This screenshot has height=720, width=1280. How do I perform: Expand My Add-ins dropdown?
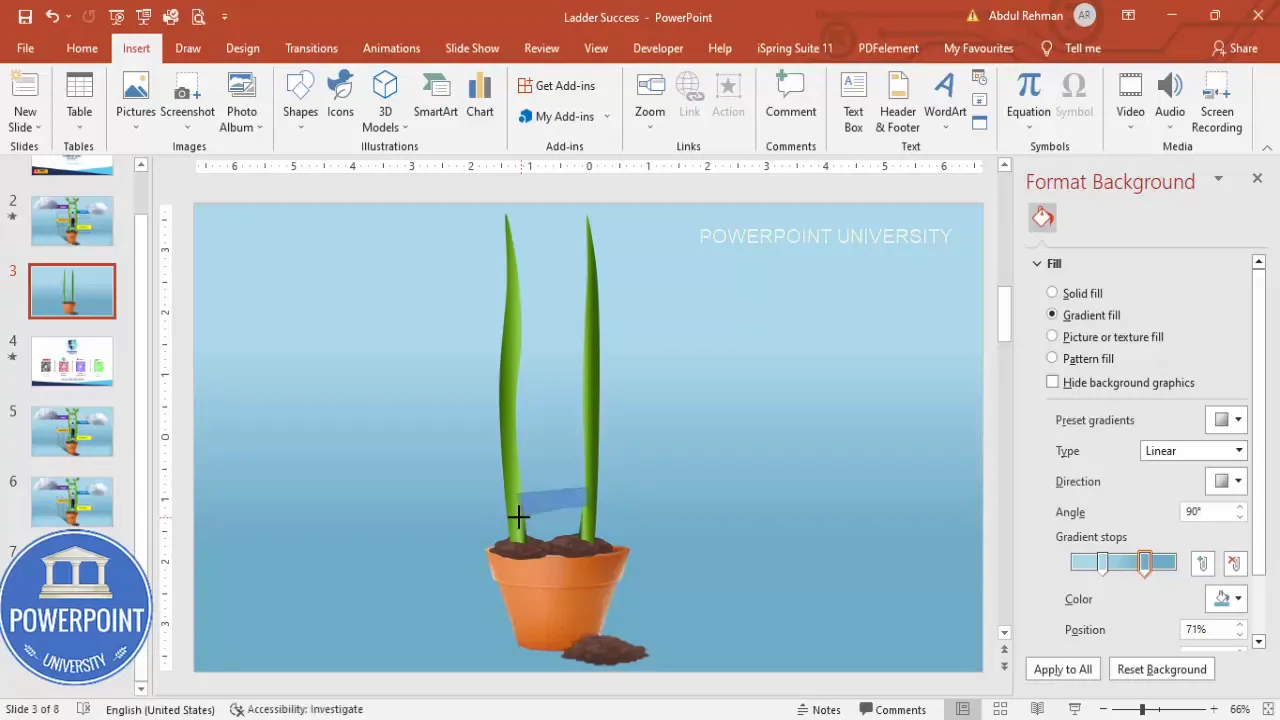(606, 117)
